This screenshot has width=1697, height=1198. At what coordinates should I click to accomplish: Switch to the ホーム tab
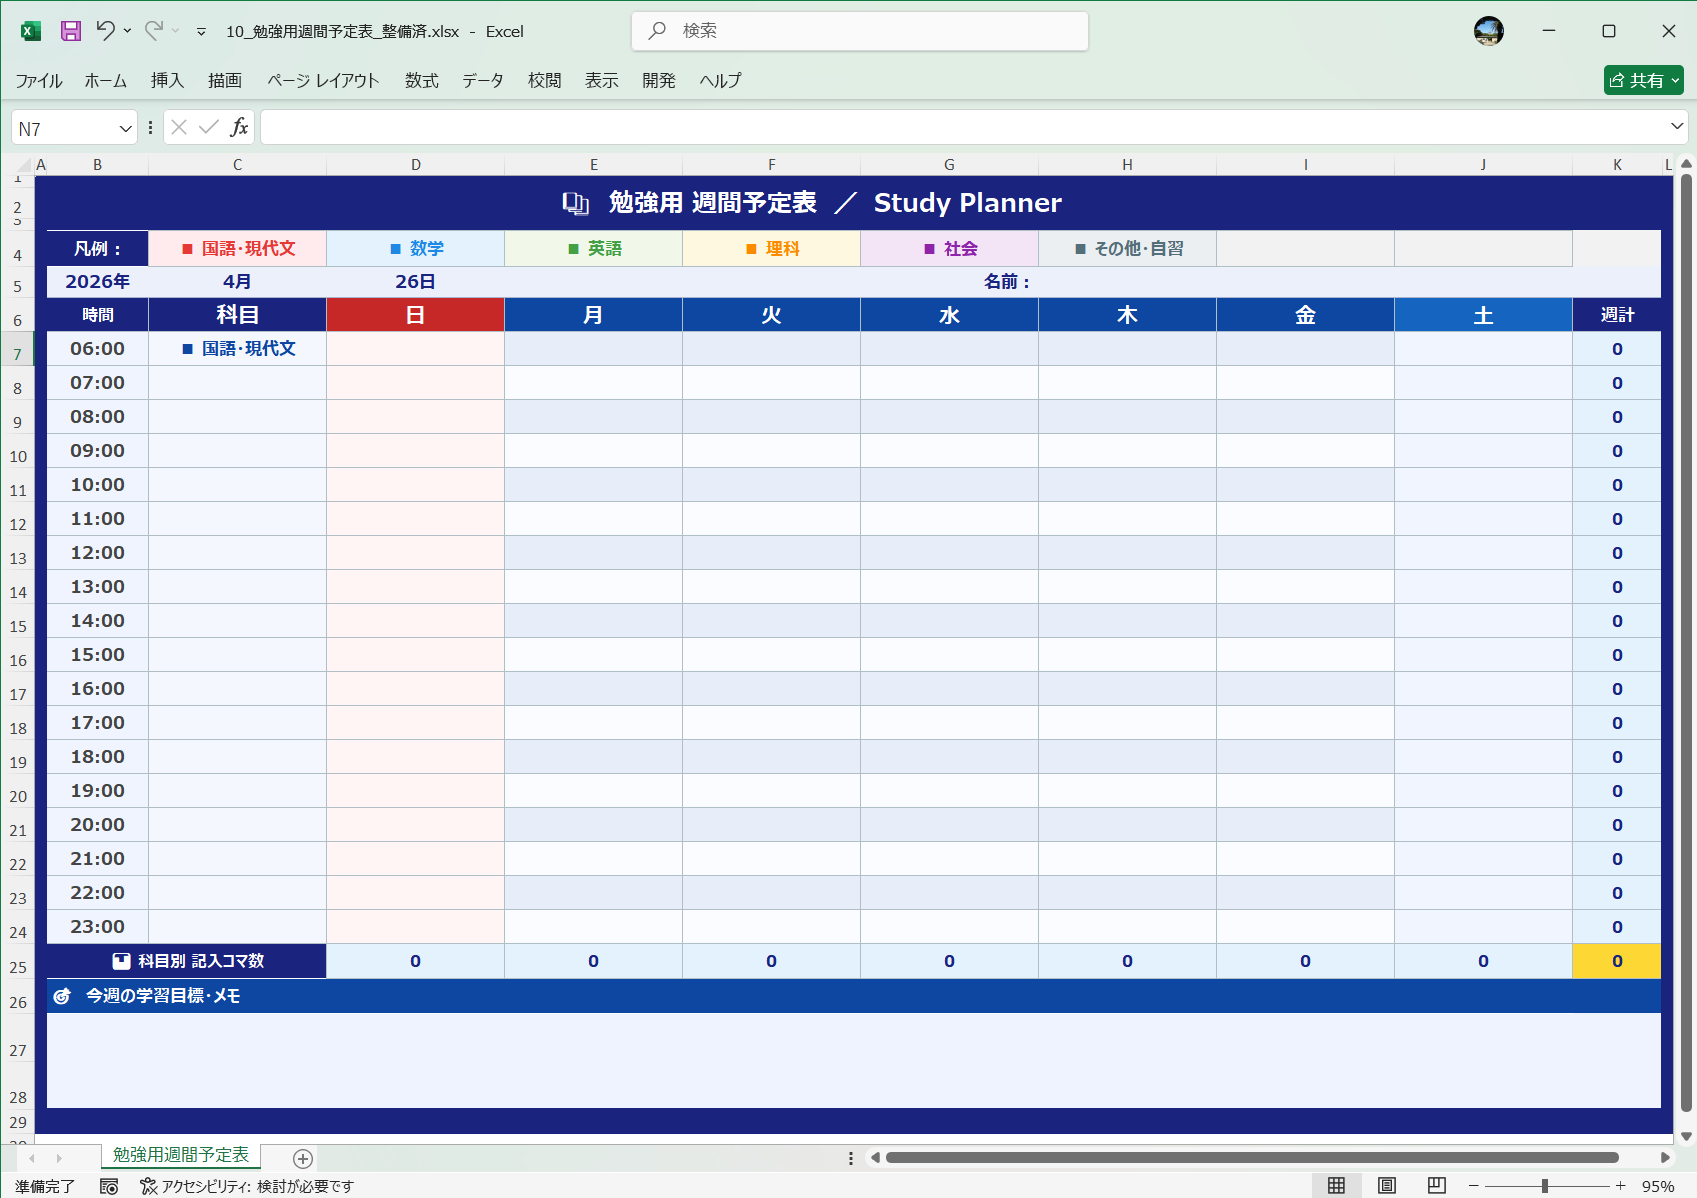106,81
